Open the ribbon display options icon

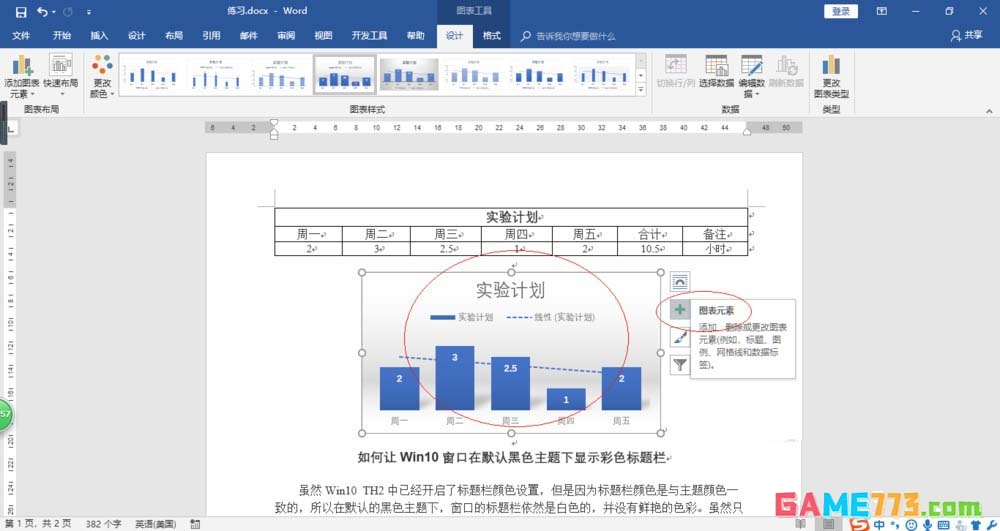click(x=881, y=11)
